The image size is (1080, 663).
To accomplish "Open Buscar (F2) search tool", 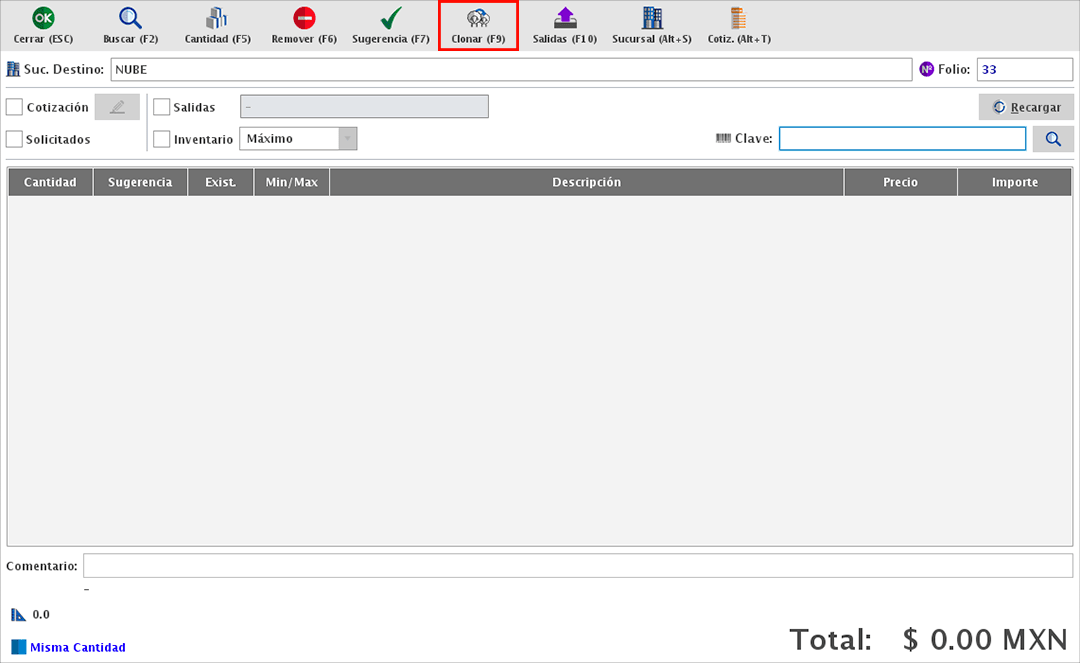I will tap(130, 18).
